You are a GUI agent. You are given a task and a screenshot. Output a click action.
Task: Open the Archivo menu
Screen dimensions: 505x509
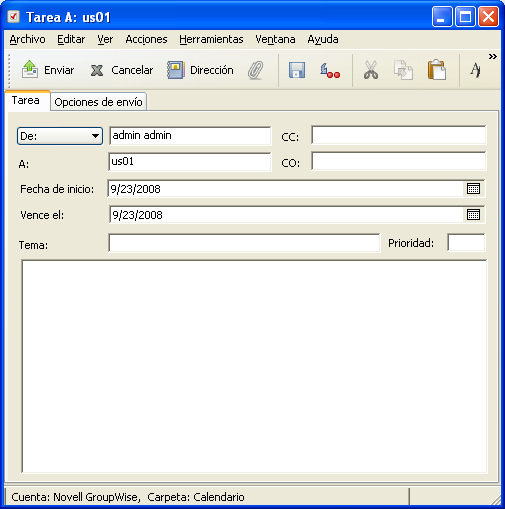[27, 39]
